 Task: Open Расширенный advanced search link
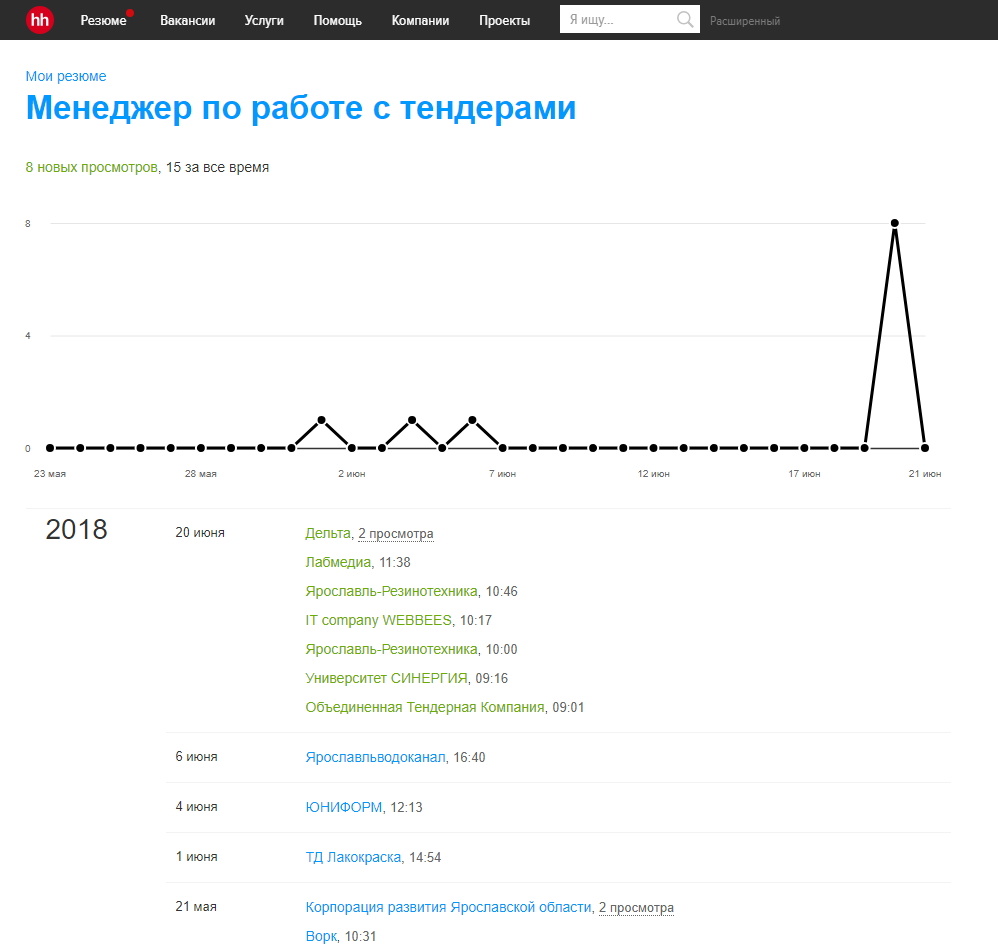click(x=745, y=21)
